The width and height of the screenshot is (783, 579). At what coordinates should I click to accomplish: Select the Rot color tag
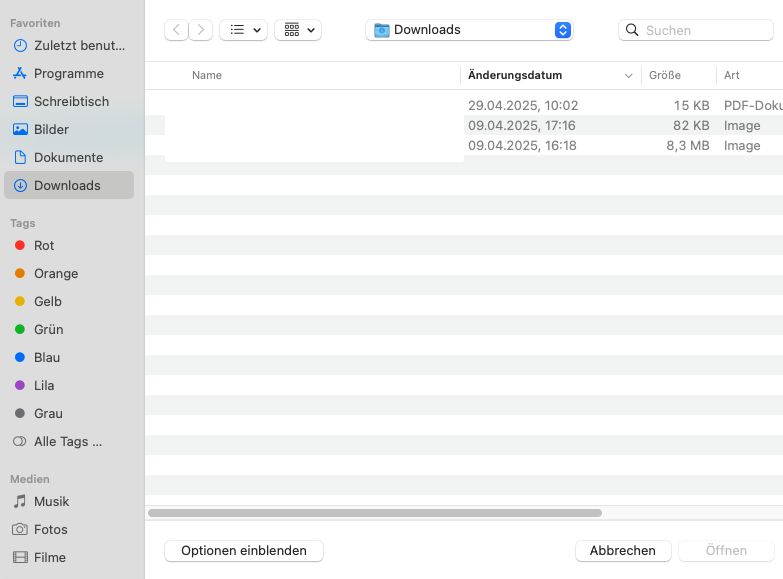(x=44, y=245)
